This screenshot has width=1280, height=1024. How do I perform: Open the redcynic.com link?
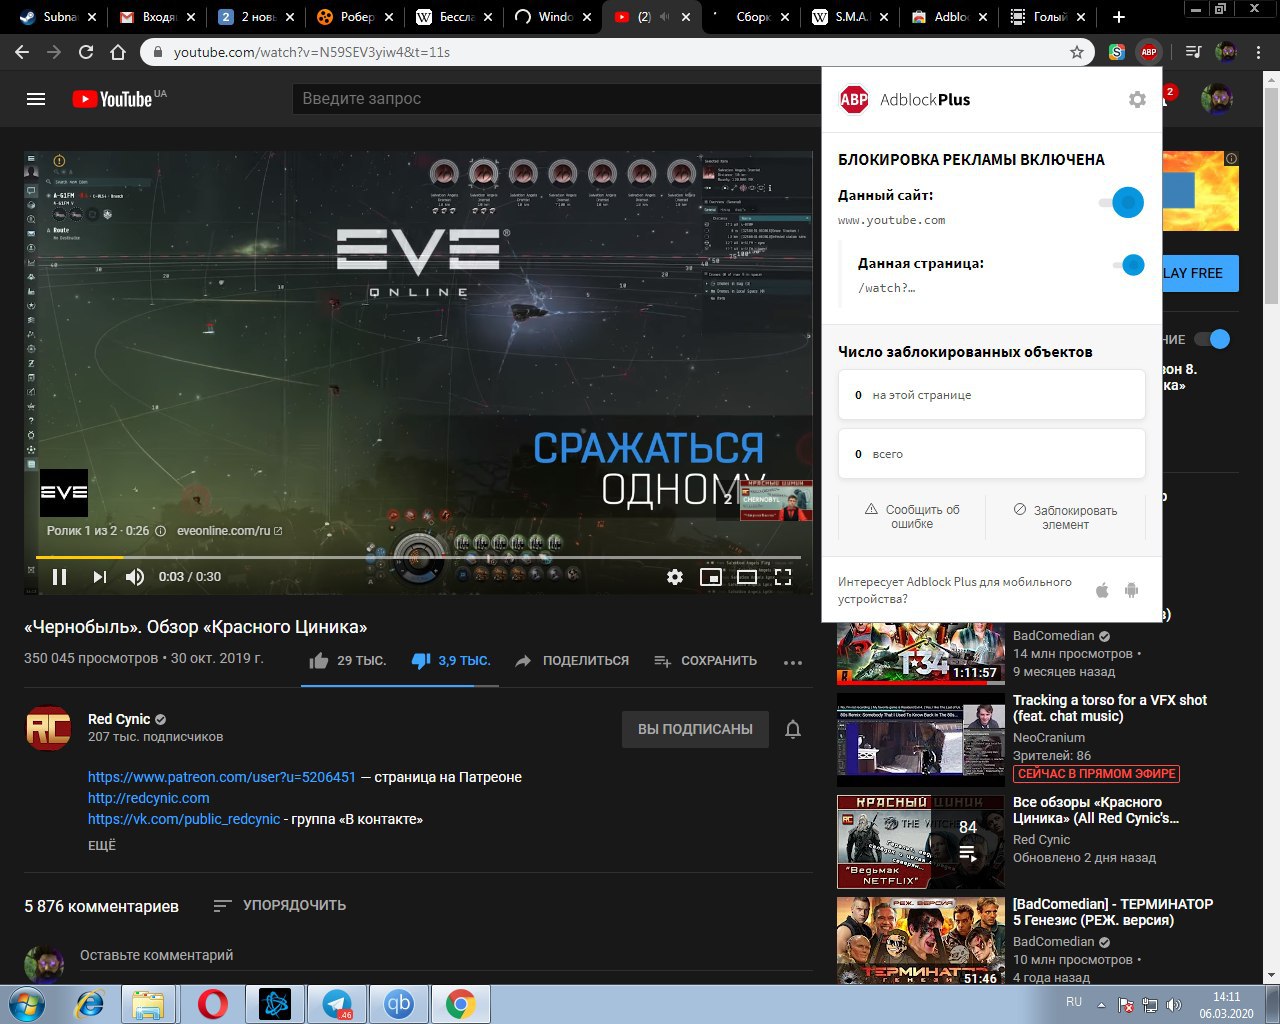point(149,798)
